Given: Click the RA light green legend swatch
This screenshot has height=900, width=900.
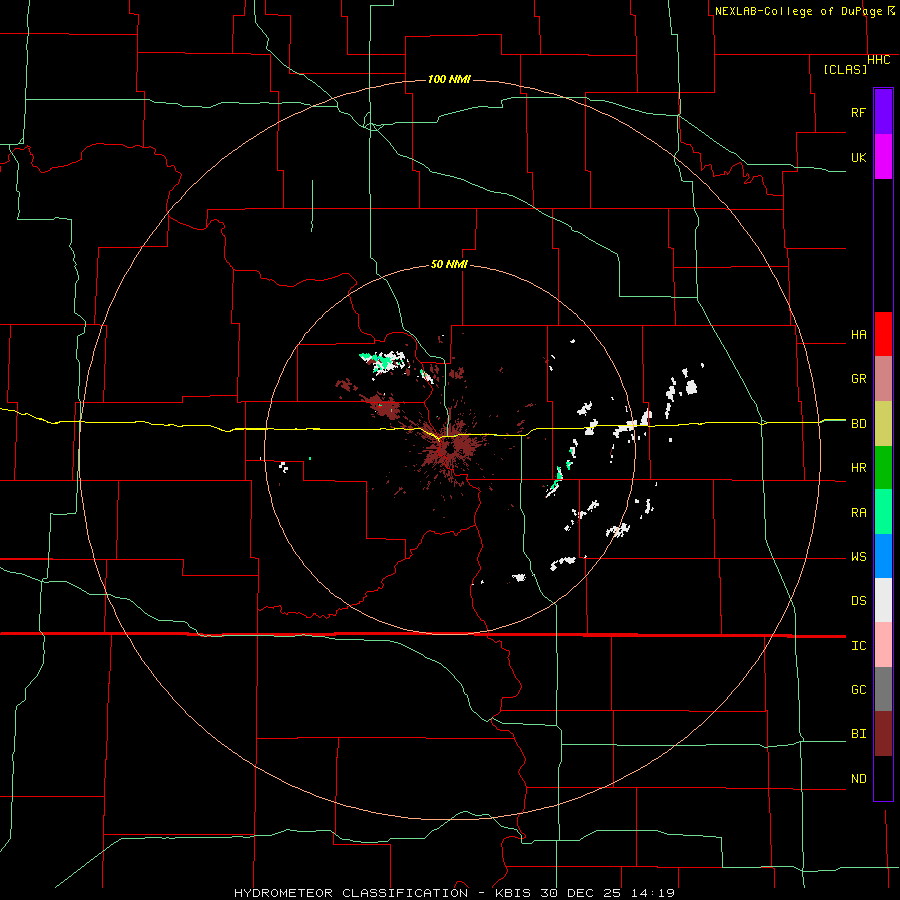Looking at the screenshot, I should 883,512.
